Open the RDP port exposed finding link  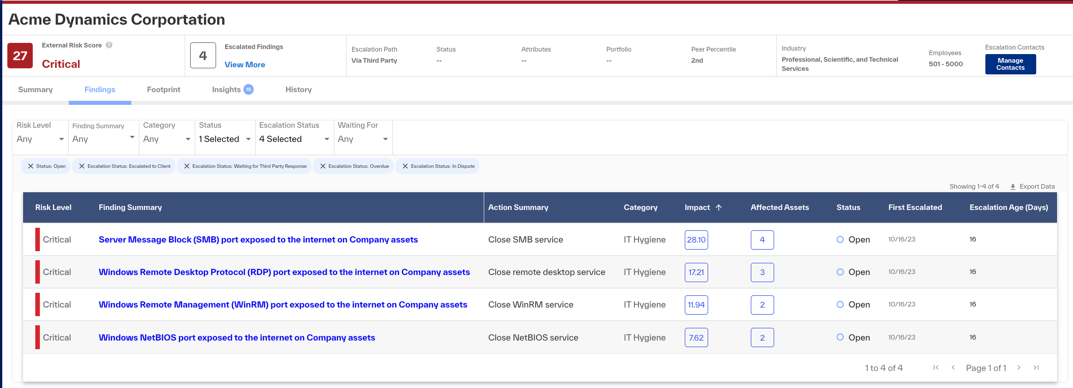click(284, 272)
